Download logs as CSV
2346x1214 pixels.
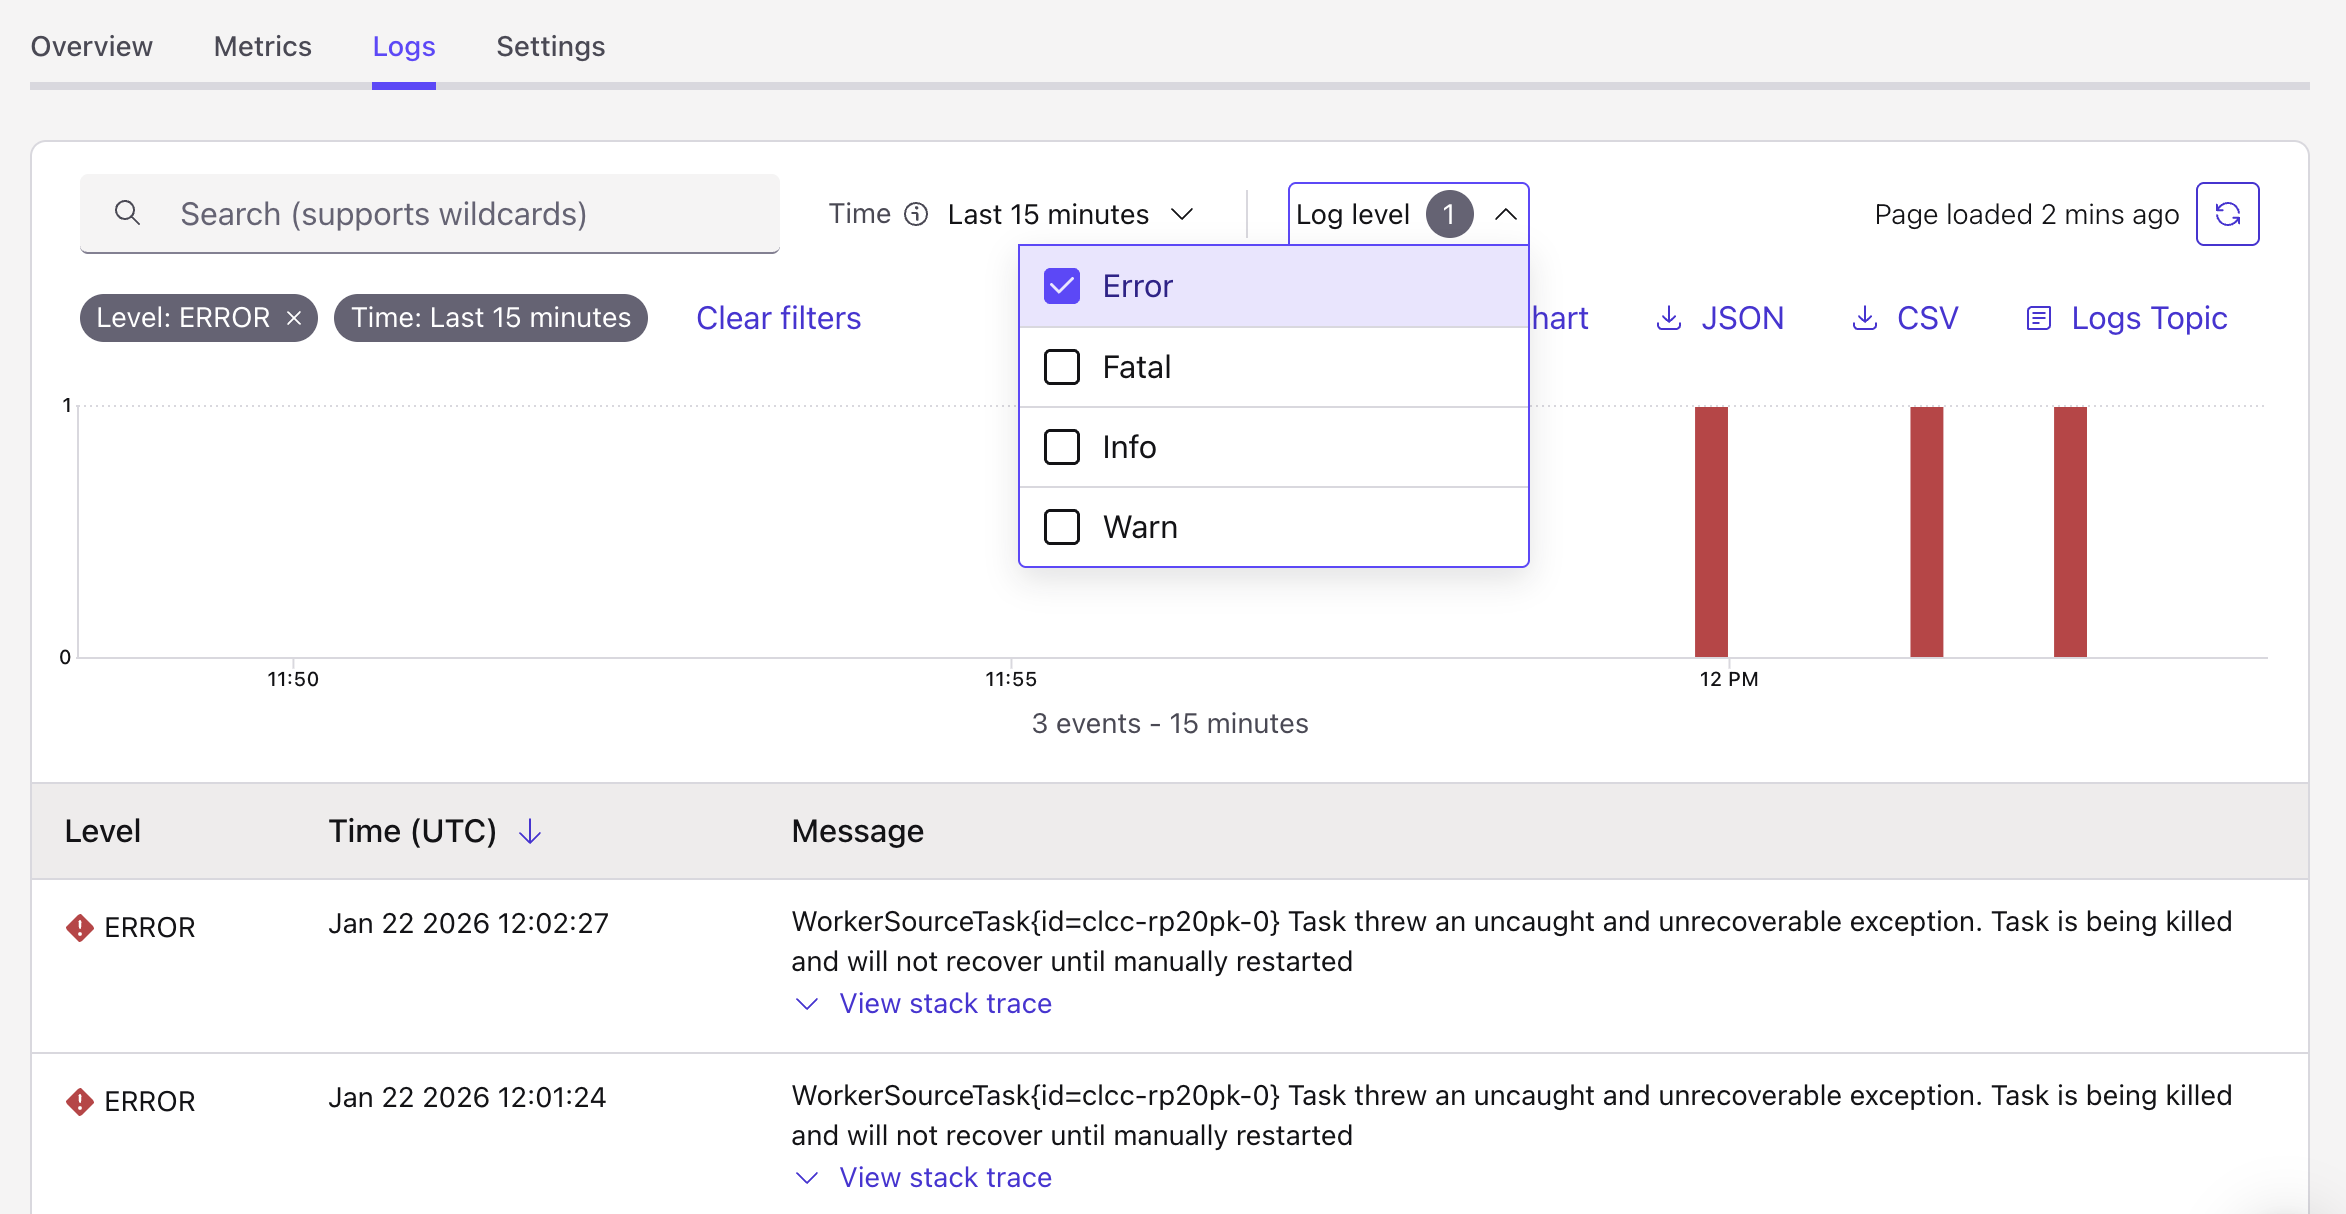(x=1905, y=318)
